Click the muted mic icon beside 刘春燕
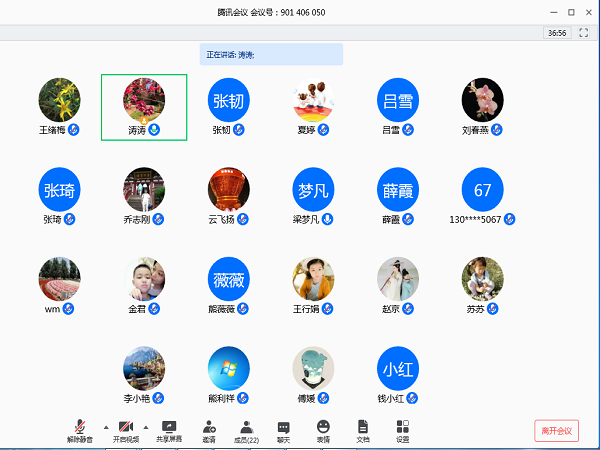The height and width of the screenshot is (450, 600). 497,130
